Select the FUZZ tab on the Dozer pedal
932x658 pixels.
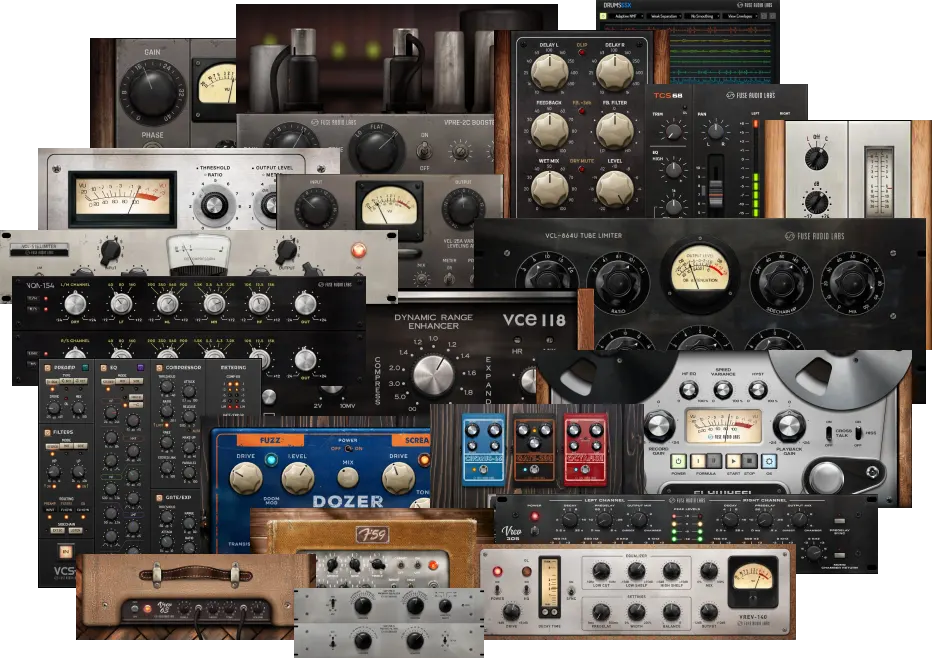click(270, 439)
